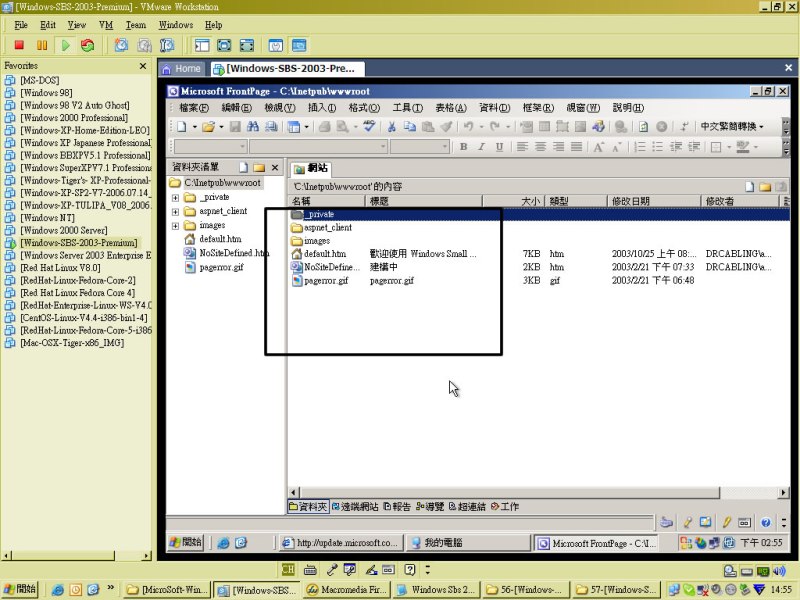Run the spelling check icon
The width and height of the screenshot is (800, 600).
pyautogui.click(x=369, y=127)
